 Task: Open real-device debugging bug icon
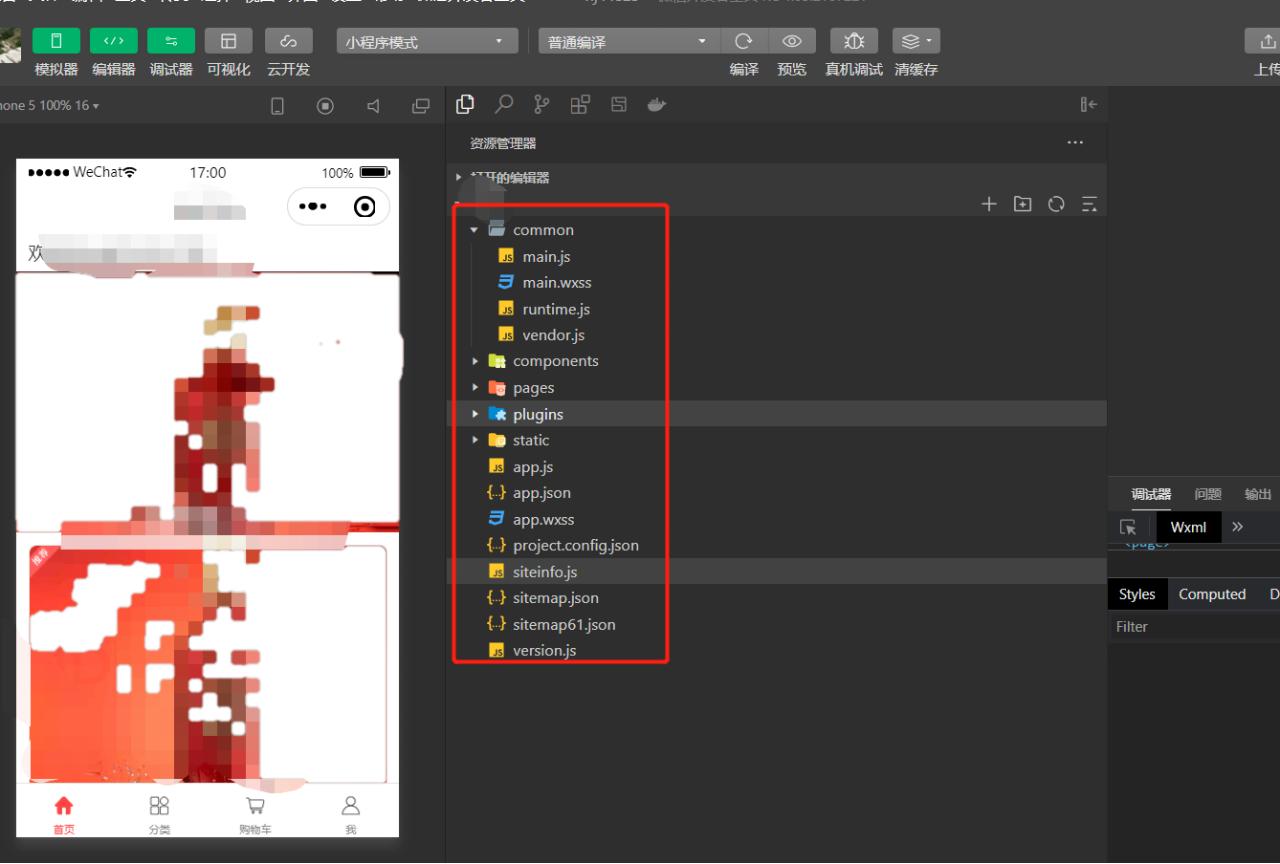(854, 41)
